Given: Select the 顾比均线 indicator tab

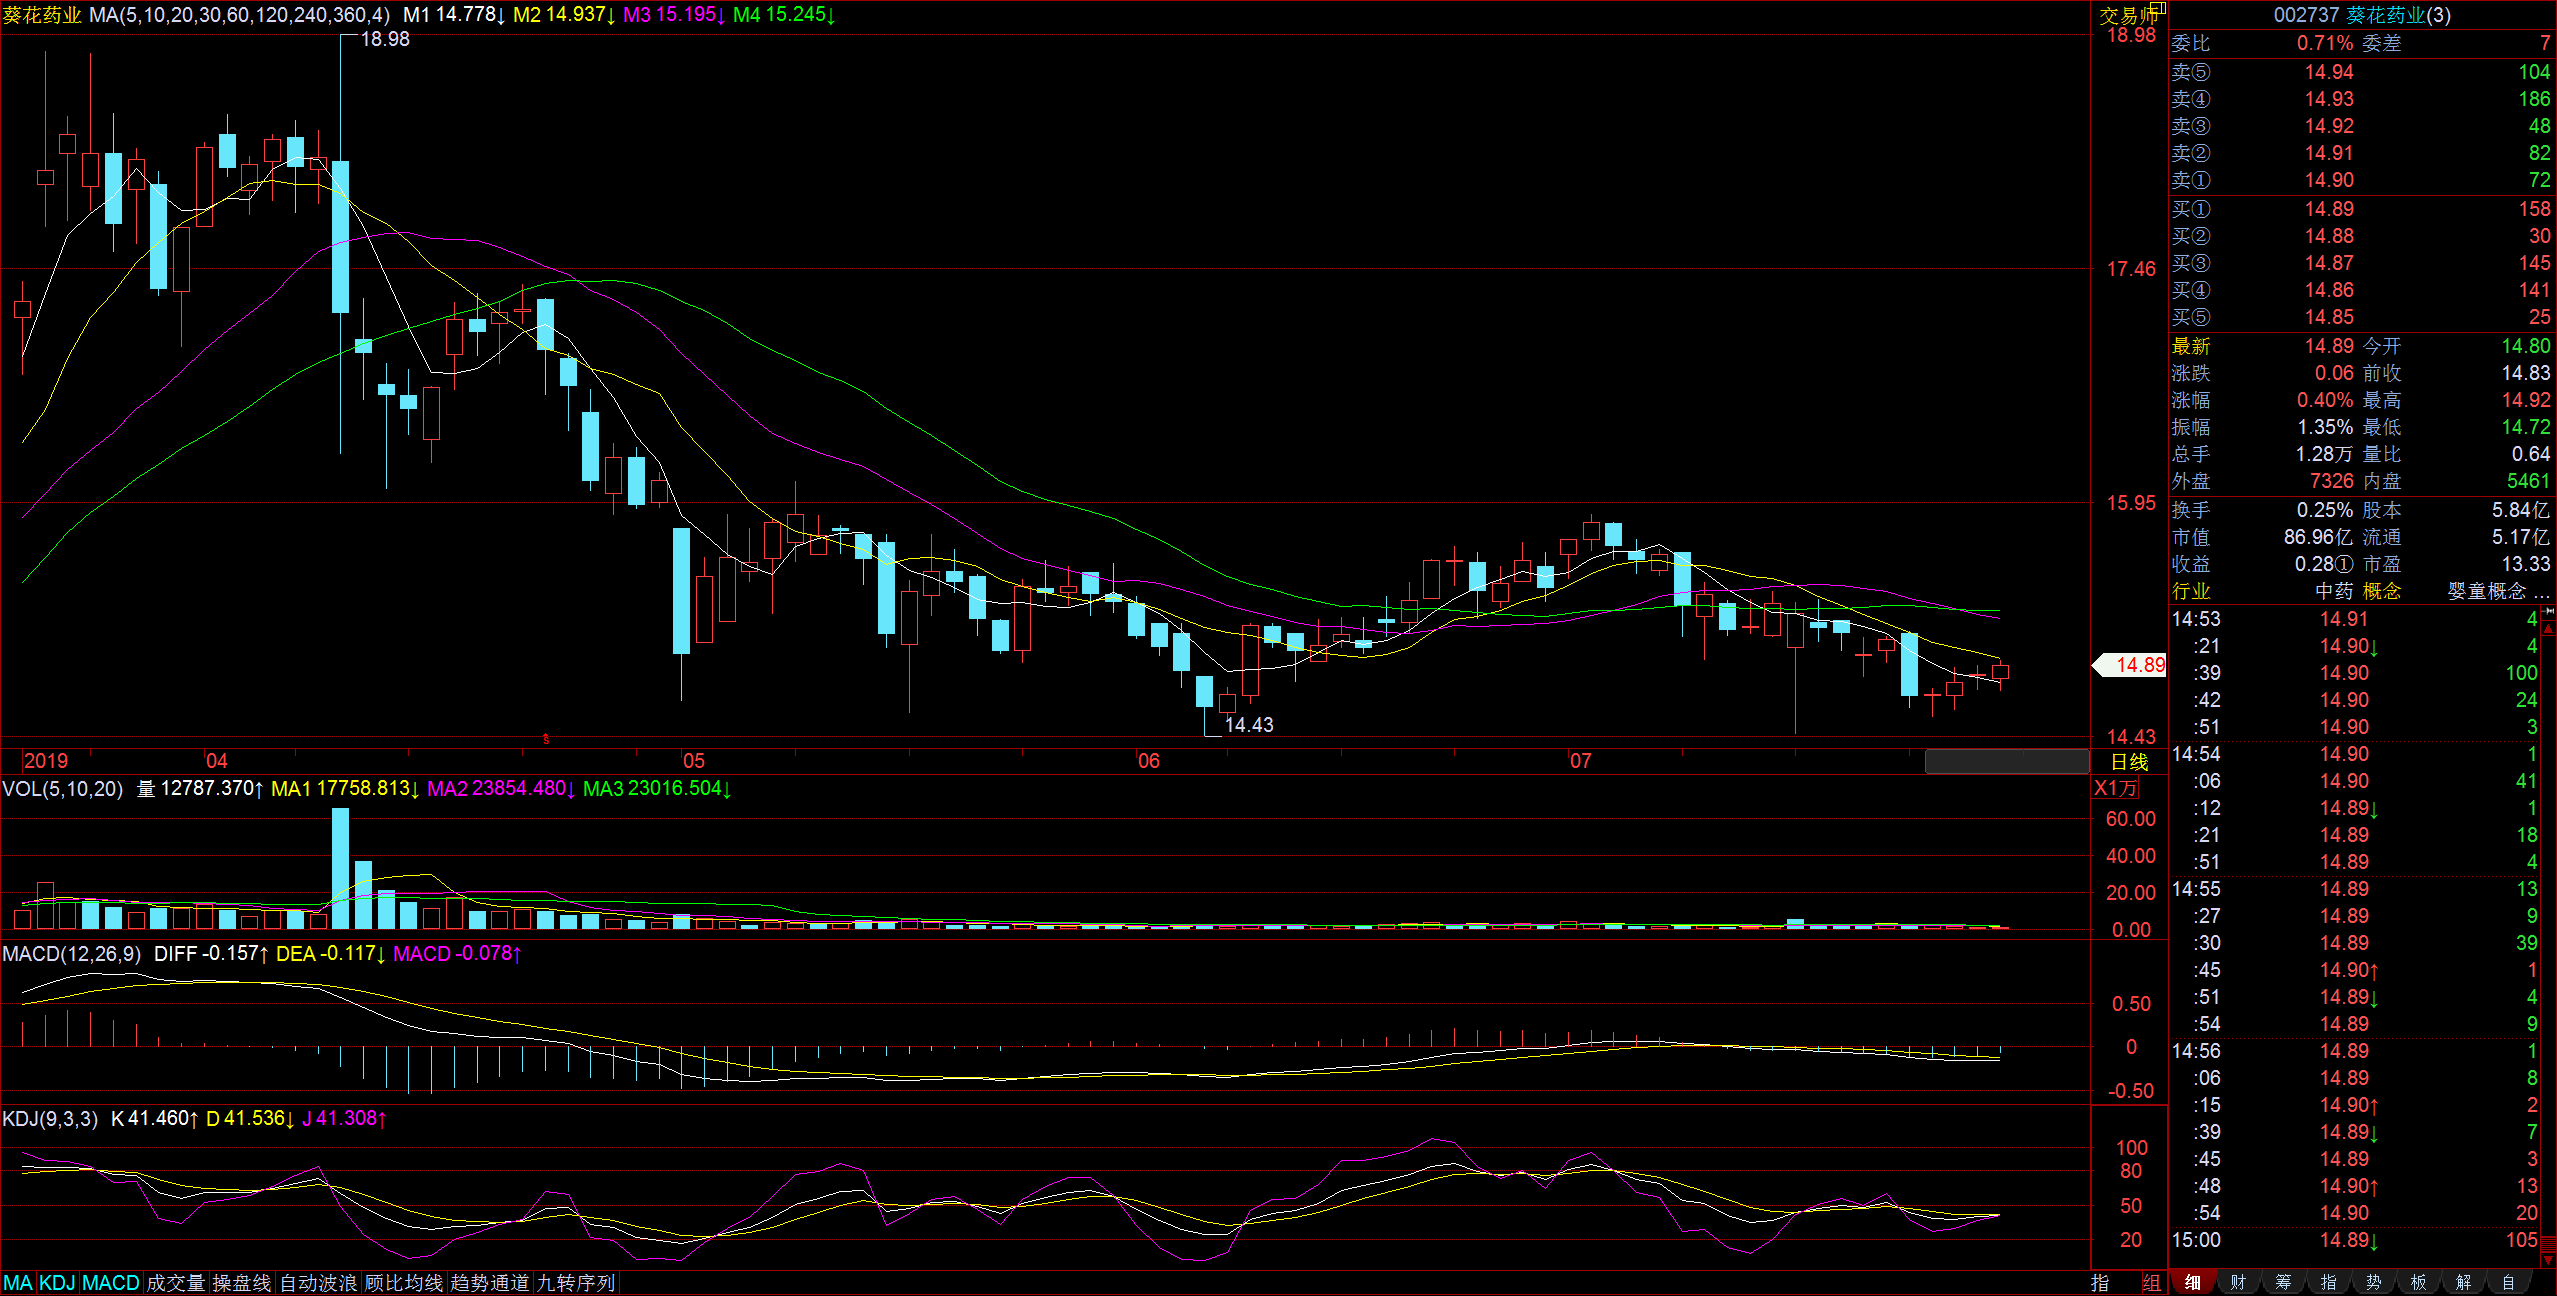Looking at the screenshot, I should (x=404, y=1283).
